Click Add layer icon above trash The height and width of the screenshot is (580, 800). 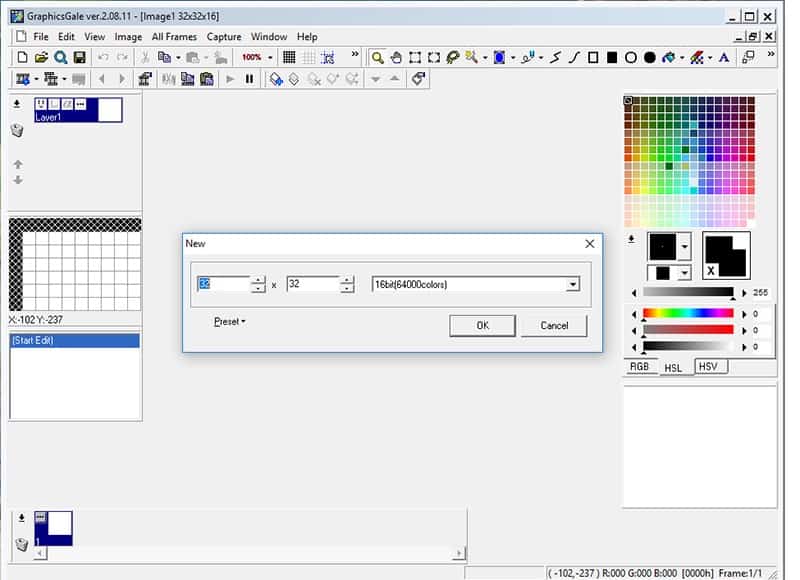tap(17, 104)
